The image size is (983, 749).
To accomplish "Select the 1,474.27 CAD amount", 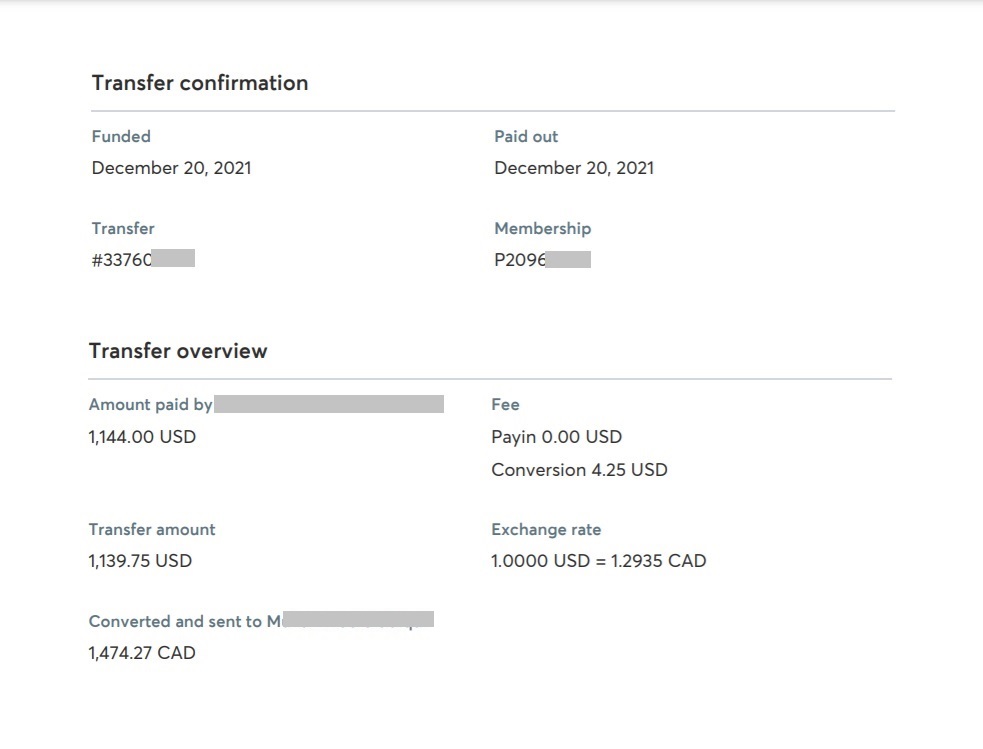I will click(x=142, y=653).
